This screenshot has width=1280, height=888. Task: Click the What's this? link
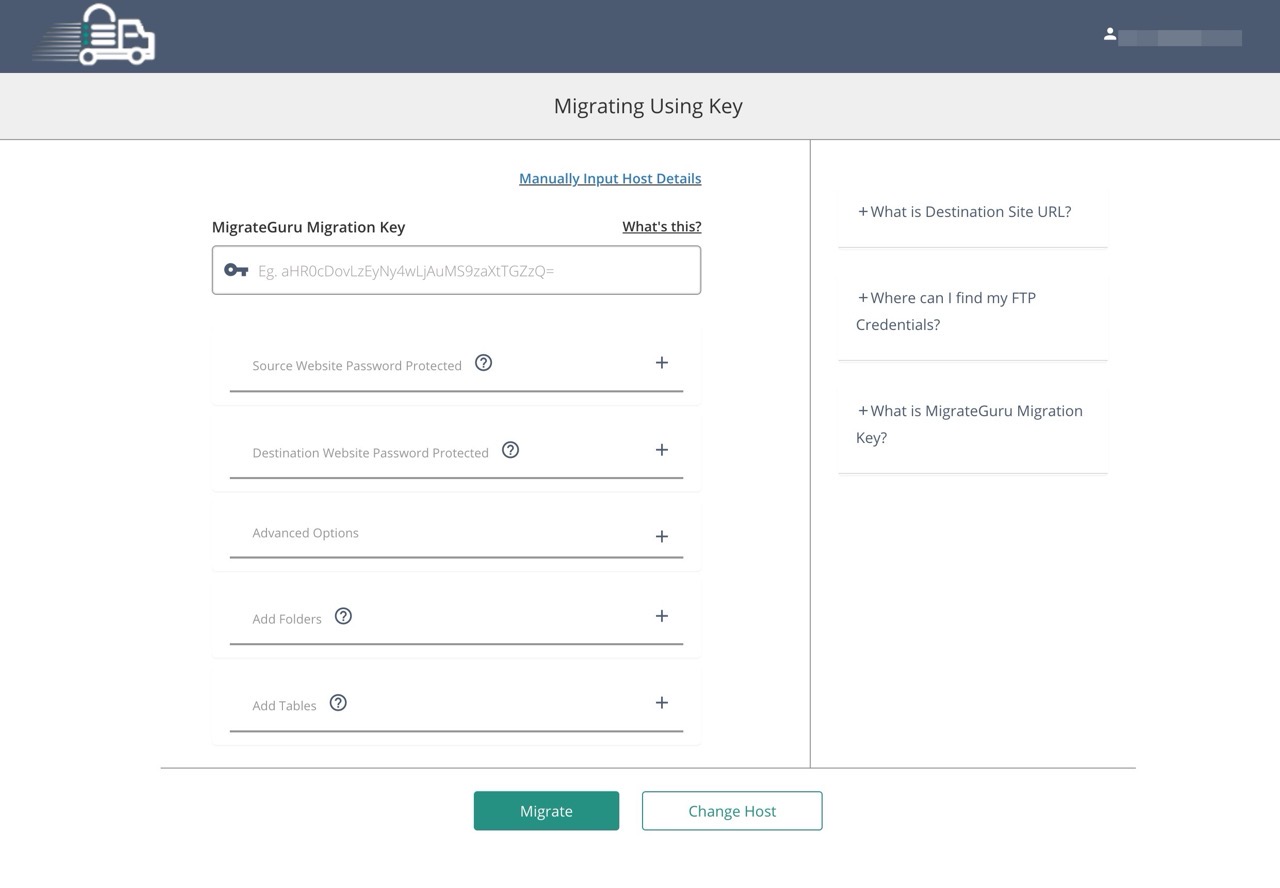coord(662,227)
